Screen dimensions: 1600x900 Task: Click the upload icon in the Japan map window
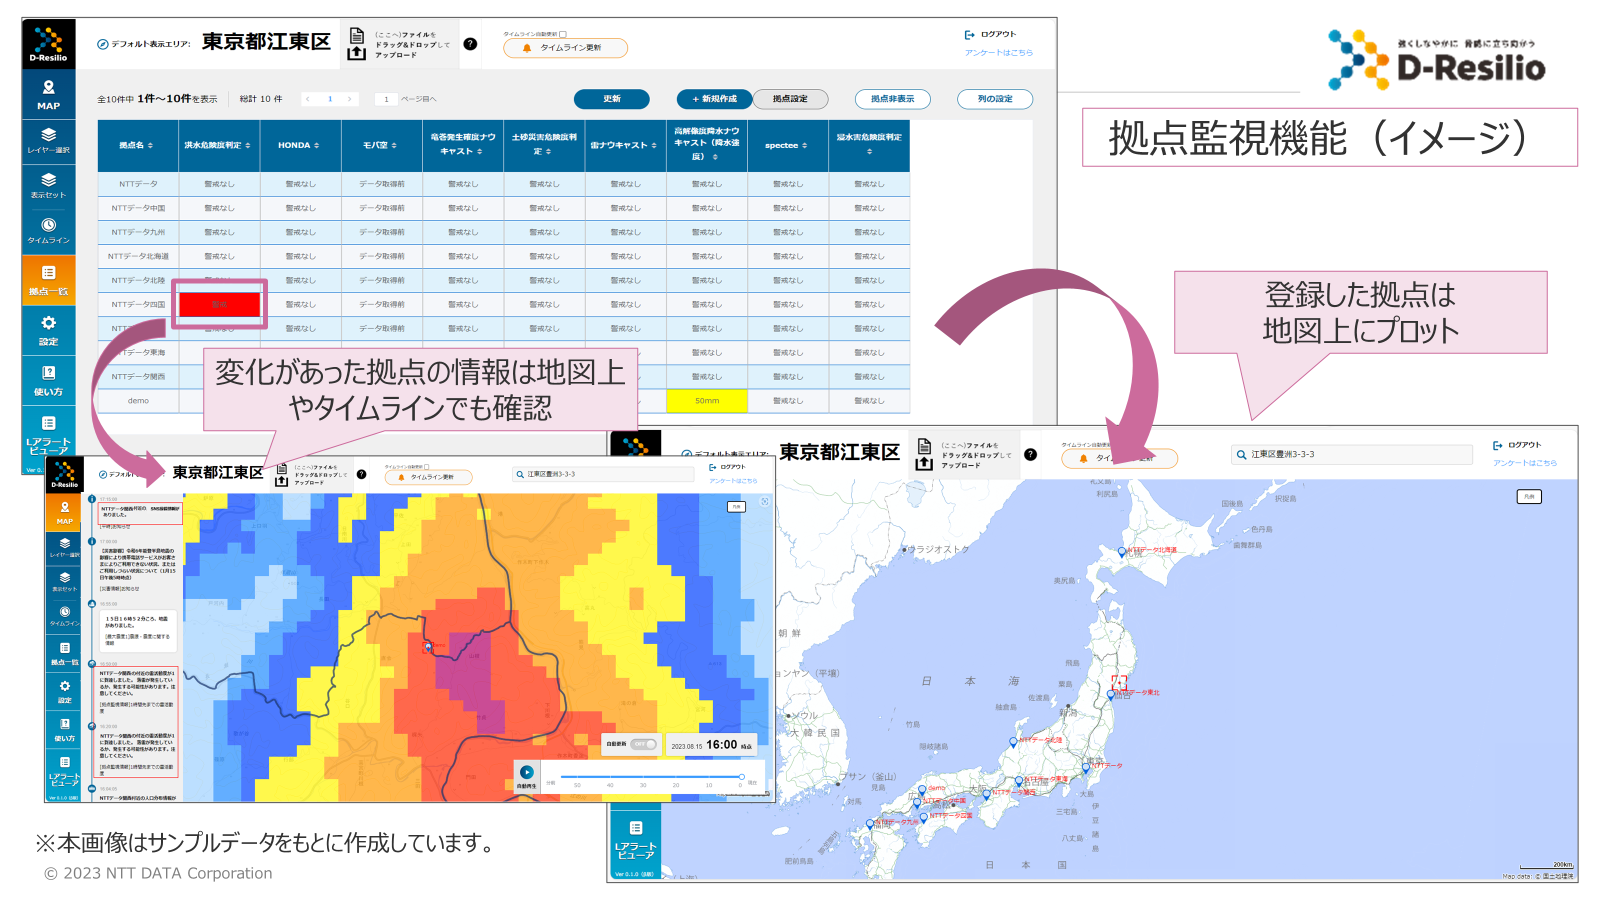(924, 455)
